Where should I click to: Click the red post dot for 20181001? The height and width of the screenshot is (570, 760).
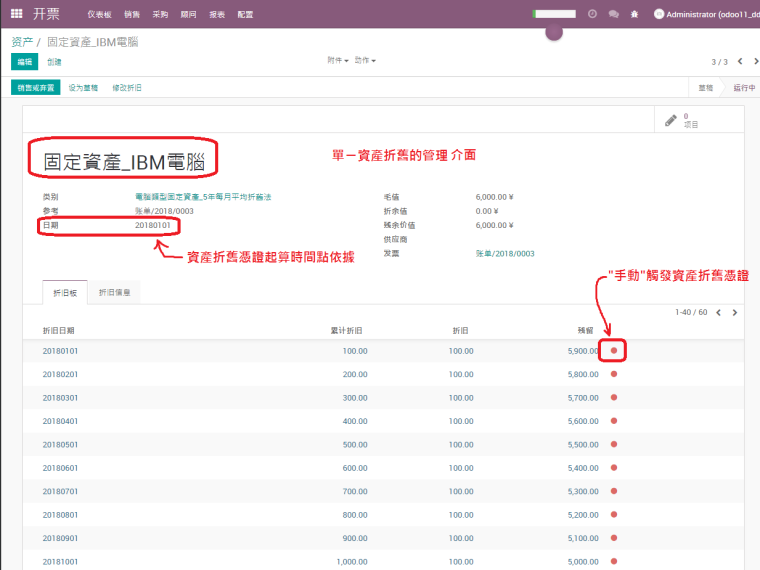click(614, 561)
